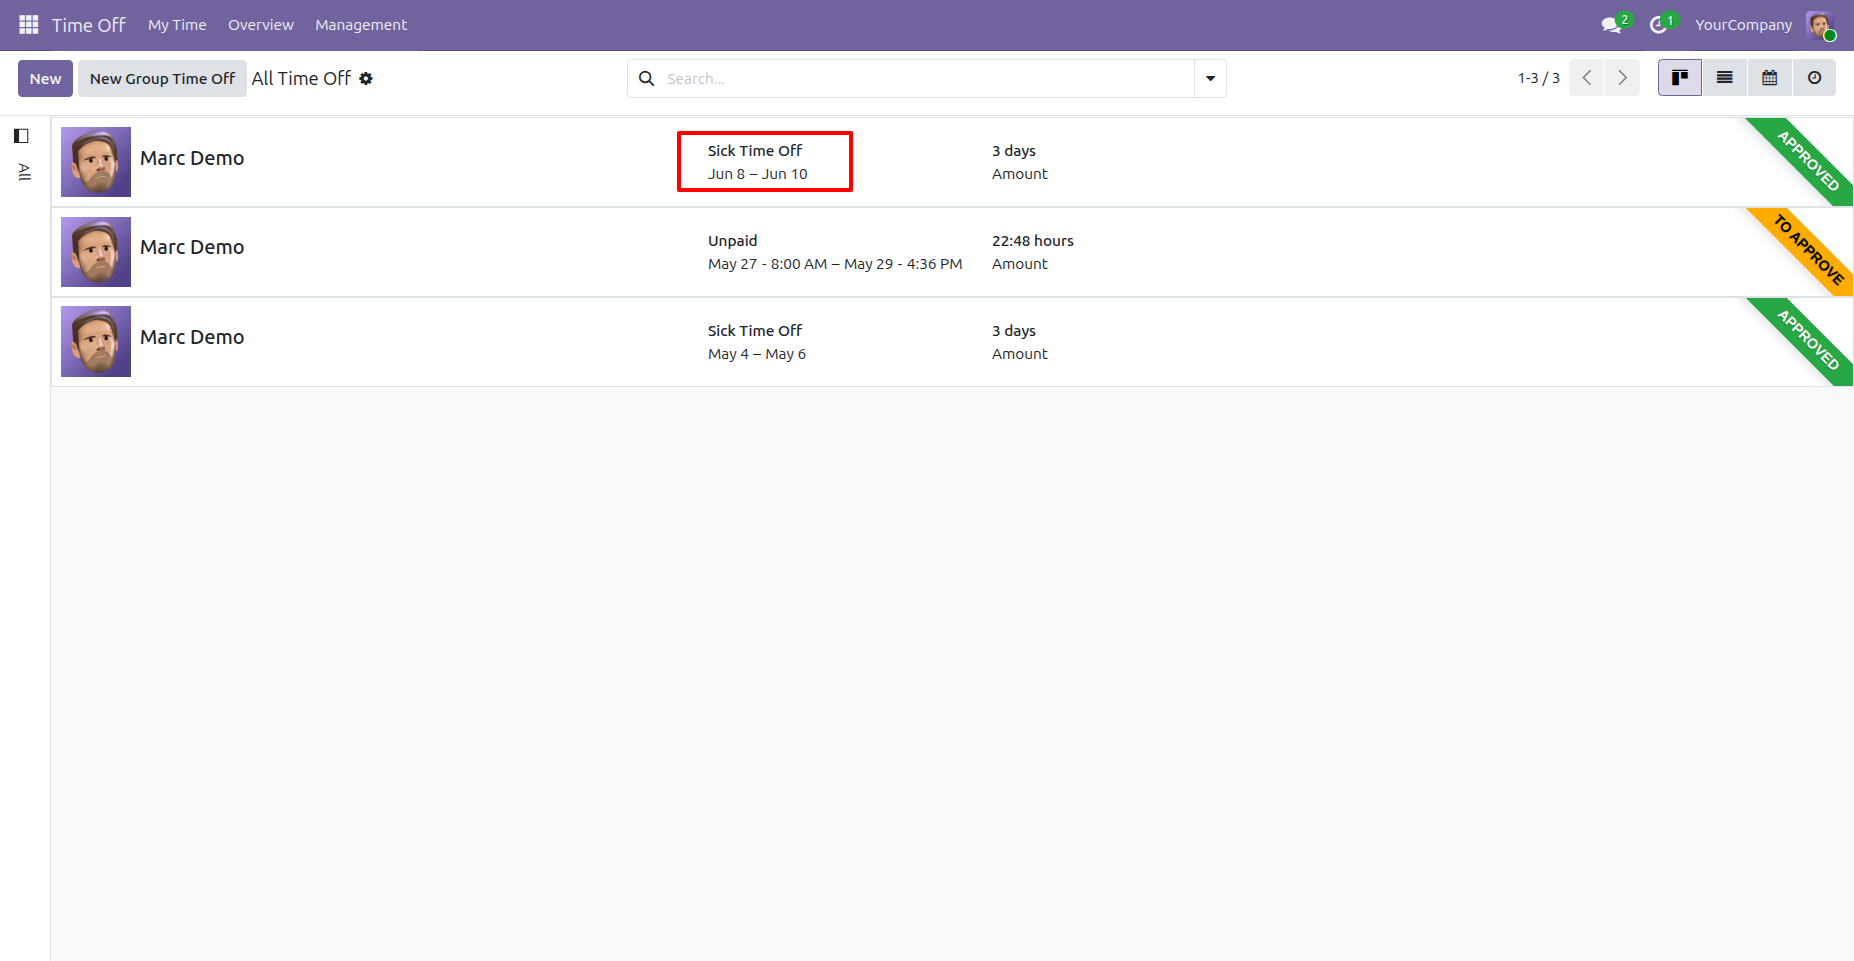
Task: Click the 'All' vertical label in side panel
Action: click(x=25, y=172)
